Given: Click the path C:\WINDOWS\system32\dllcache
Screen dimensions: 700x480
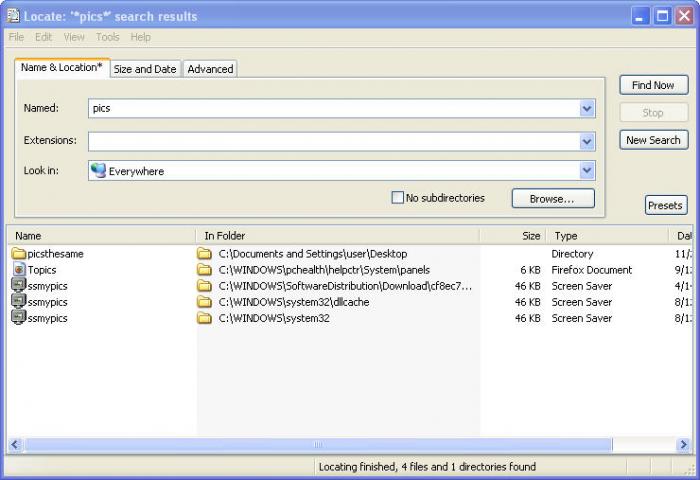Looking at the screenshot, I should [294, 302].
